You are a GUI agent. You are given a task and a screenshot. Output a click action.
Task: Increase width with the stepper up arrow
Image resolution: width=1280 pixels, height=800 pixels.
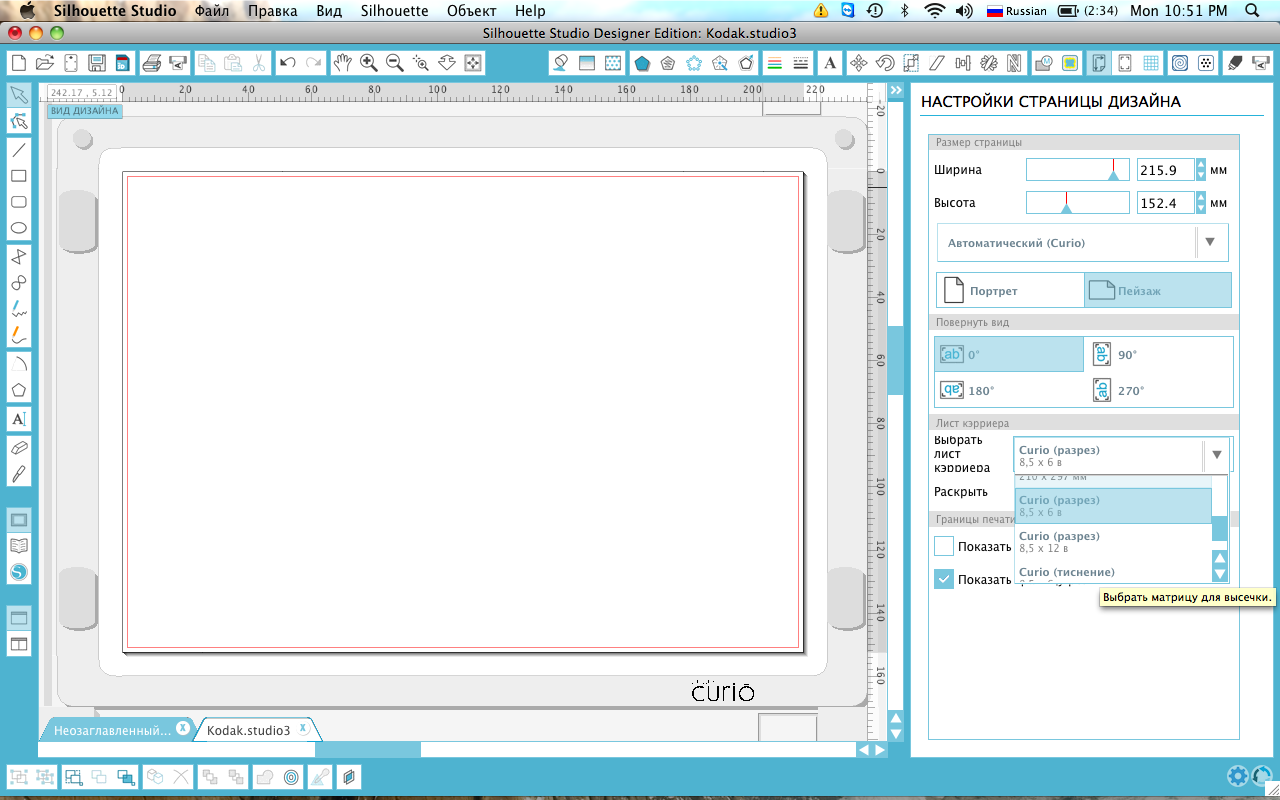[1201, 165]
